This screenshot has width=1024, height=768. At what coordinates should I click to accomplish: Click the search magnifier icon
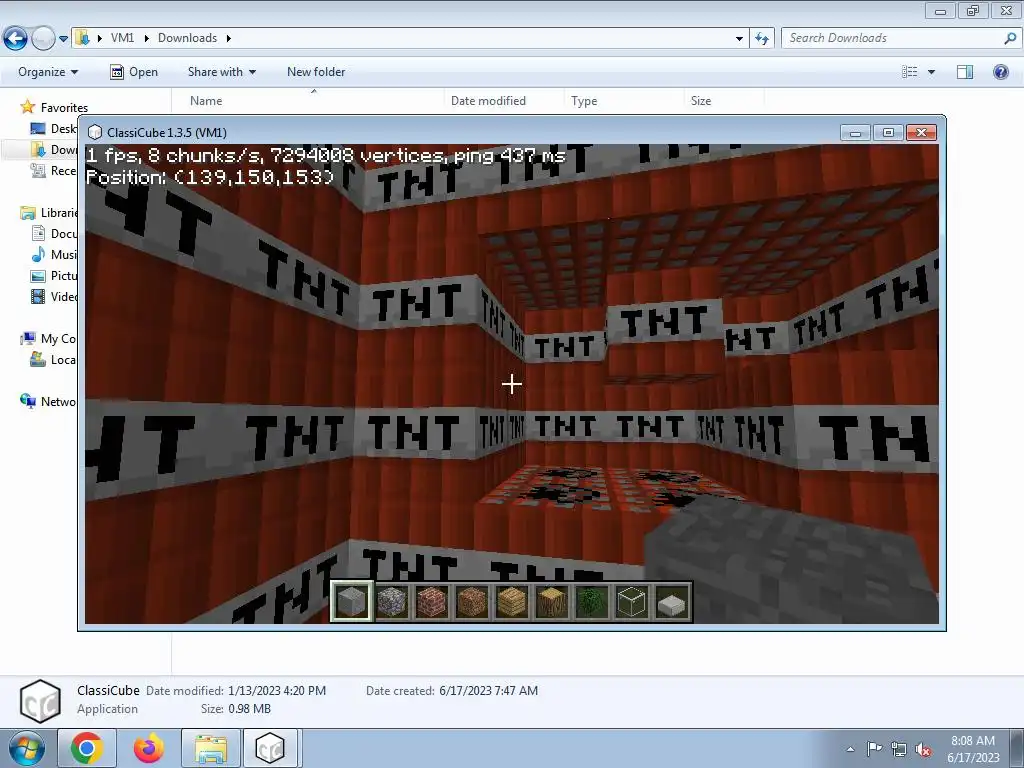tap(1010, 39)
